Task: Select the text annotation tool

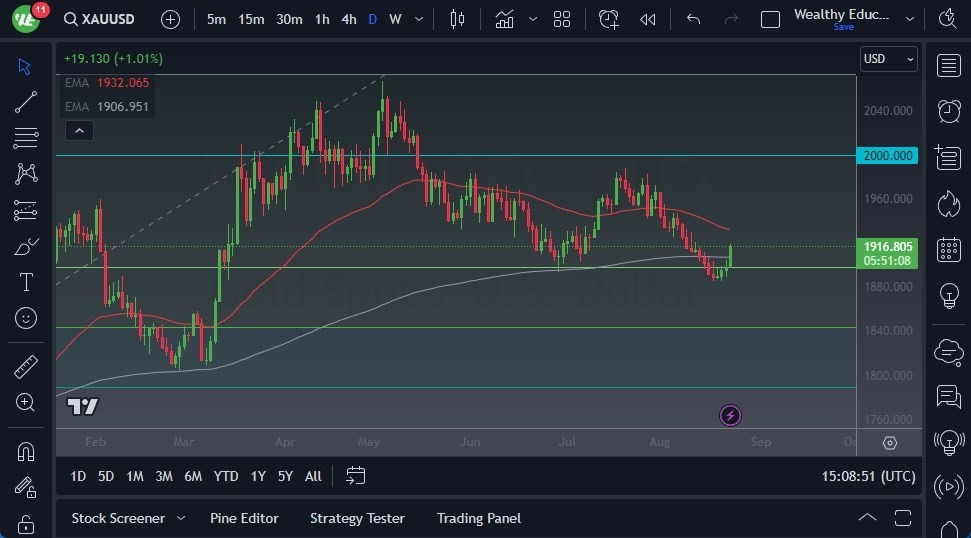Action: (x=26, y=282)
